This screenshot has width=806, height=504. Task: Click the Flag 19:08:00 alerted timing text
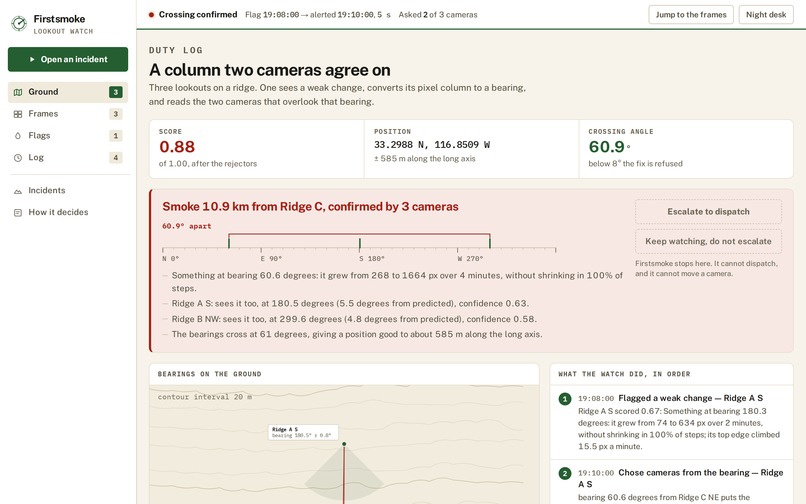317,15
